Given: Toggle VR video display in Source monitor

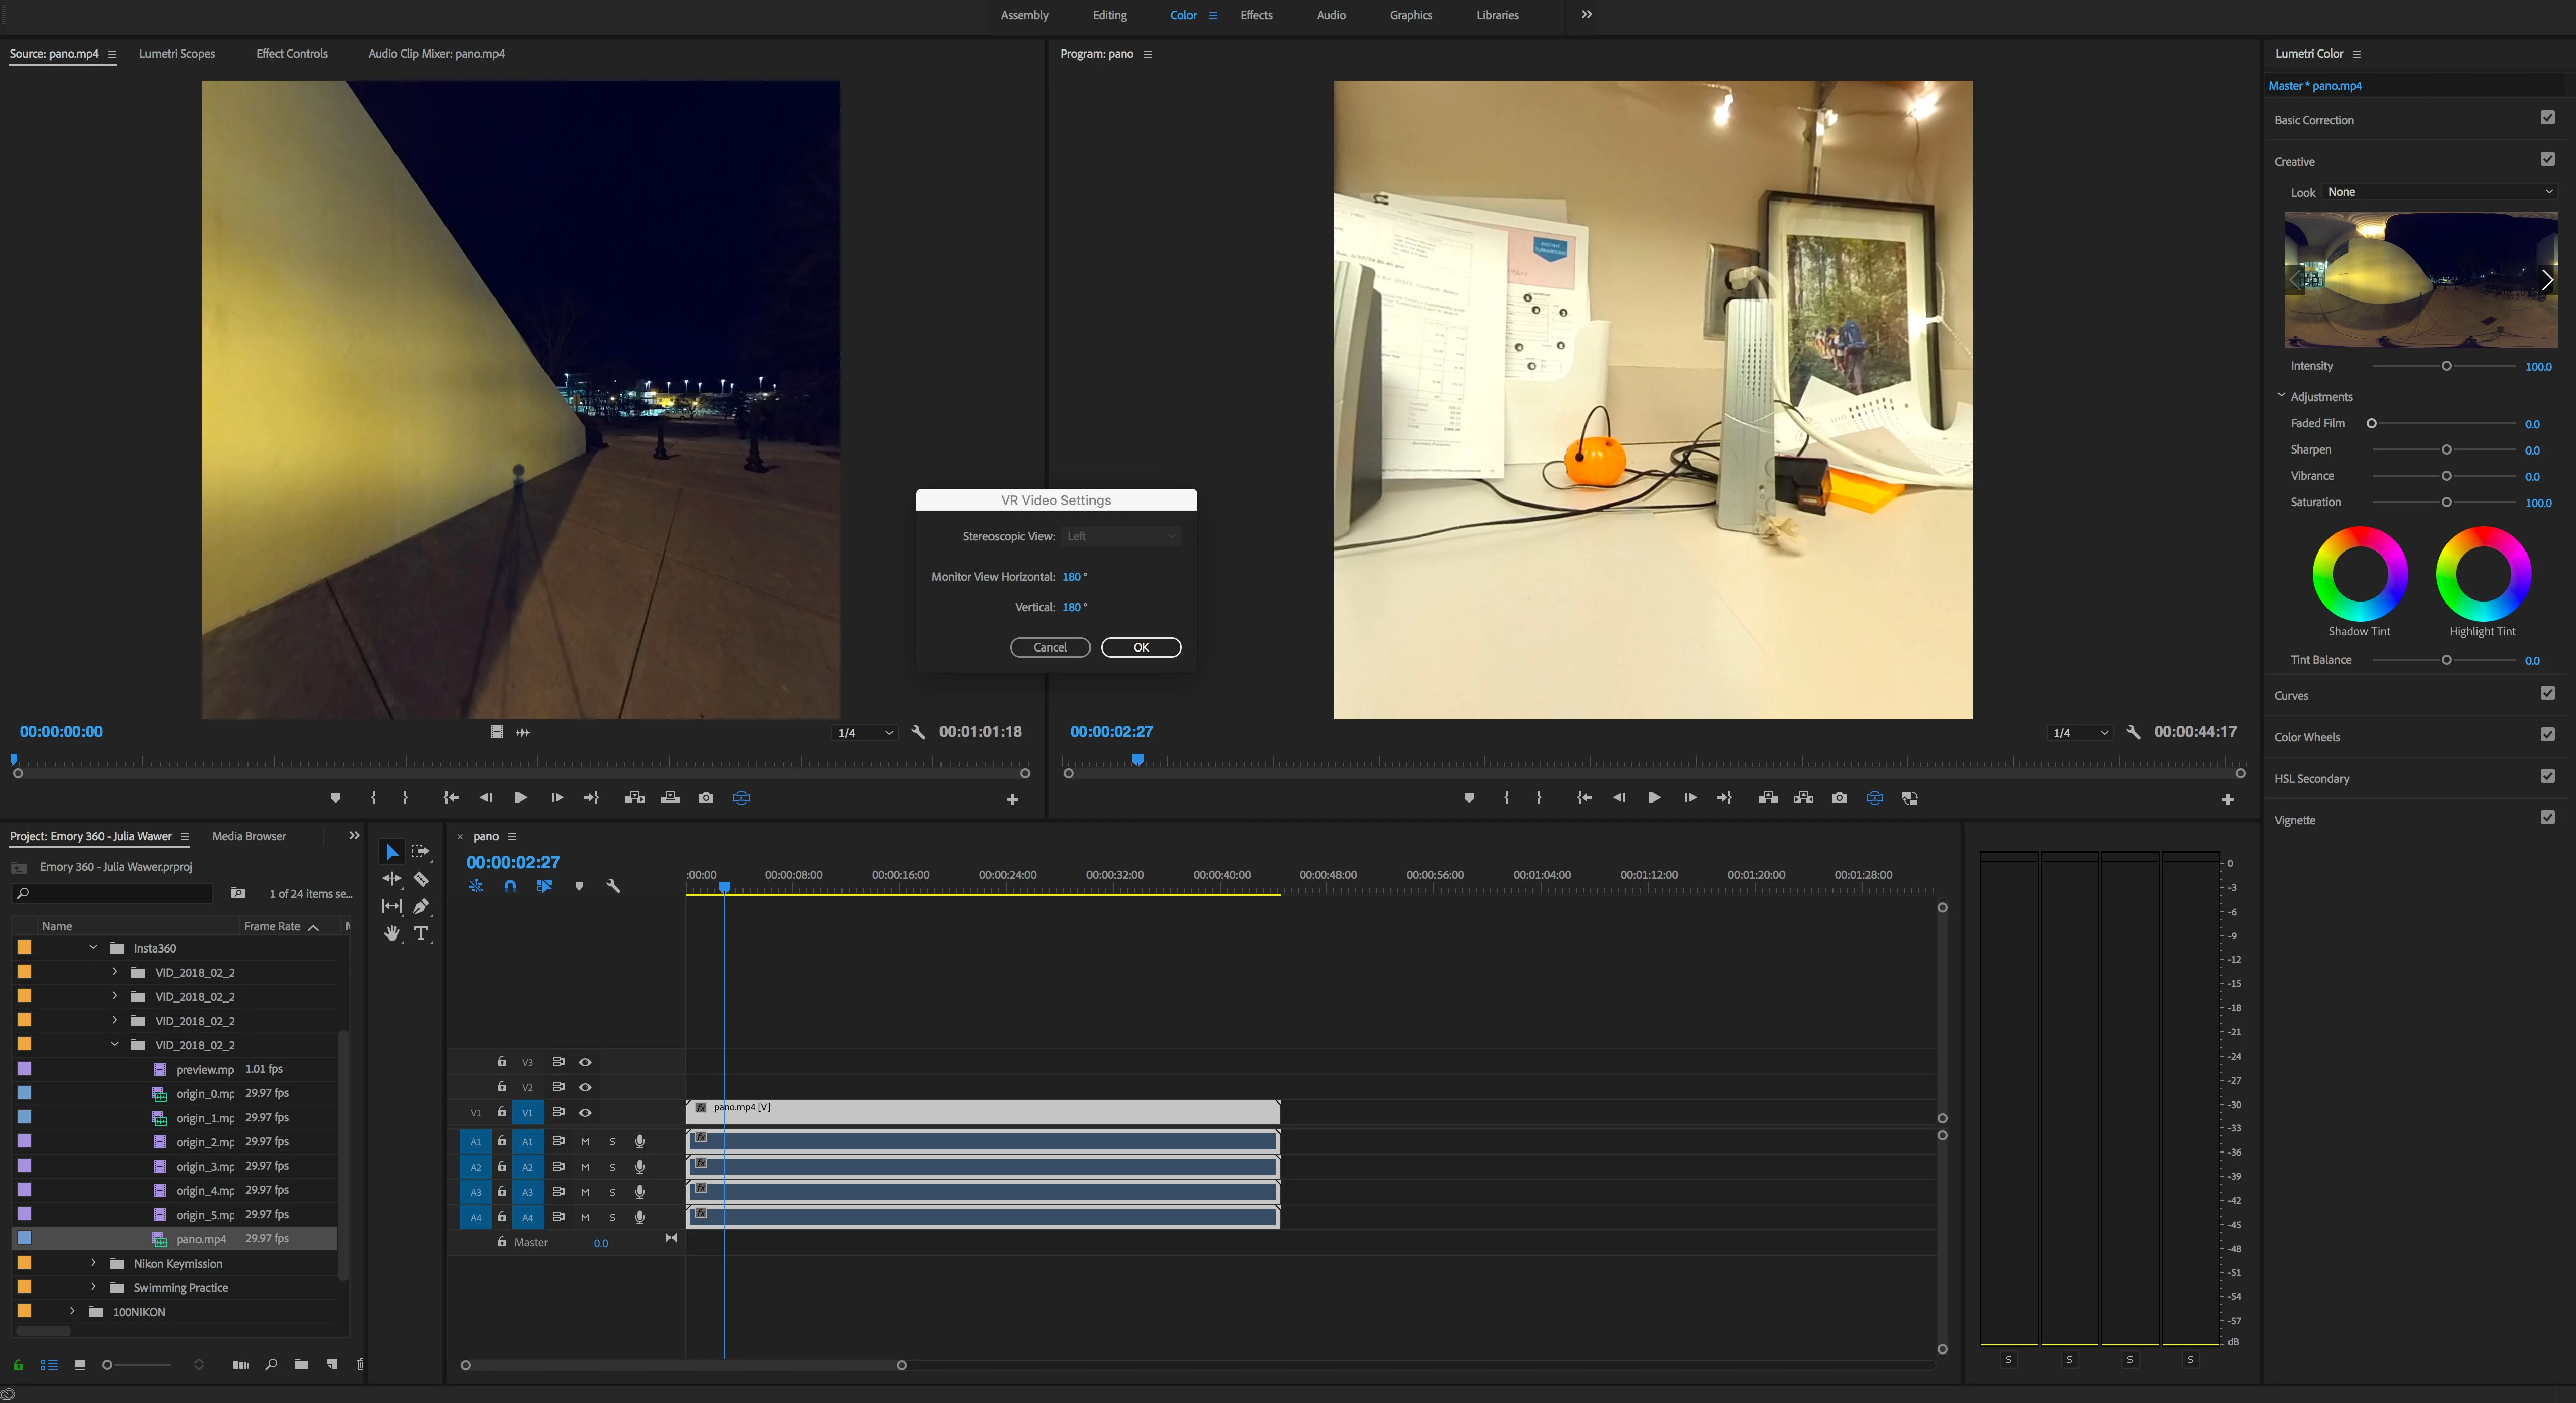Looking at the screenshot, I should click(741, 798).
